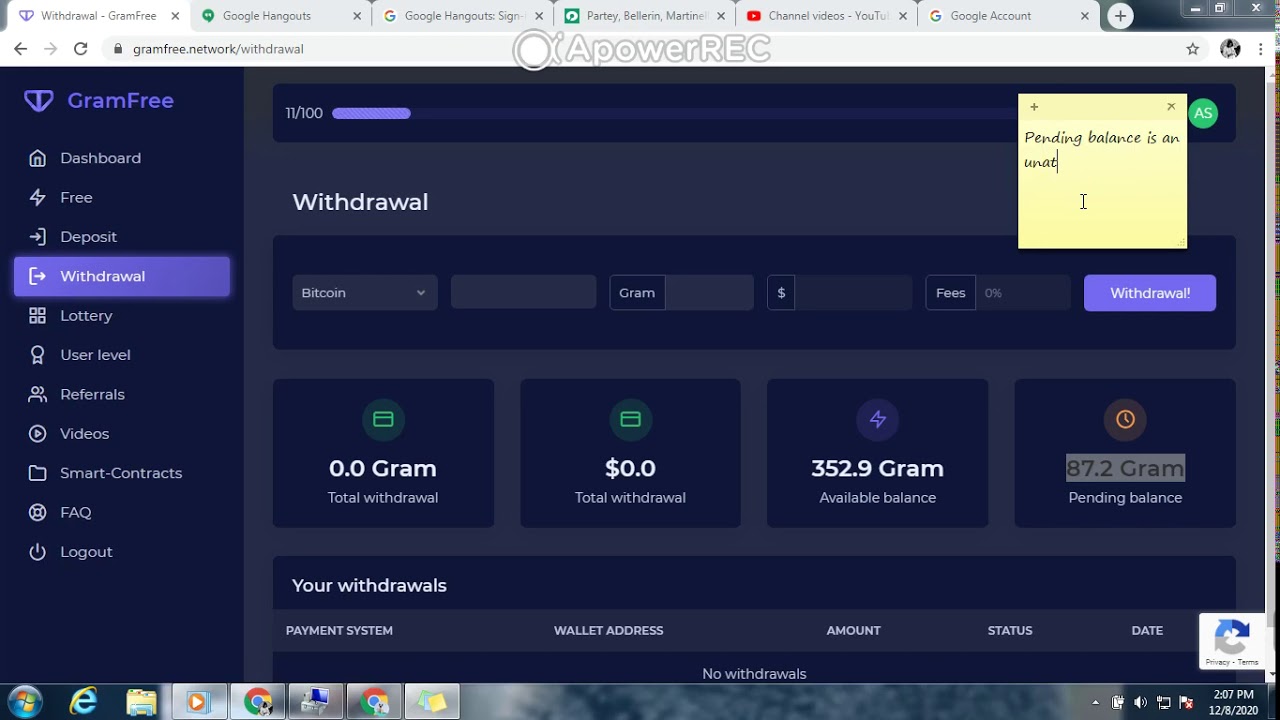The image size is (1280, 720).
Task: Select the Withdrawal sidebar item
Action: (122, 276)
